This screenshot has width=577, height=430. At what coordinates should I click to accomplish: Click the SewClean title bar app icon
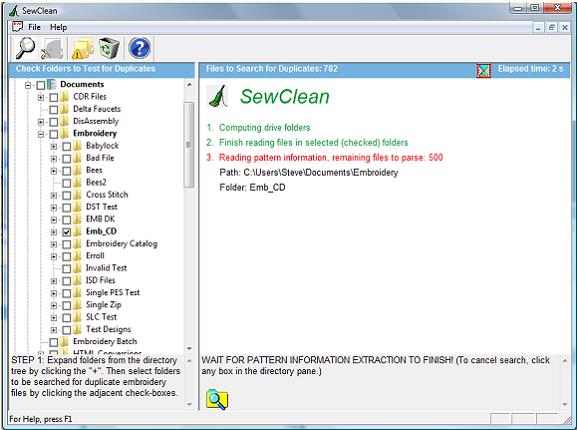coord(13,11)
